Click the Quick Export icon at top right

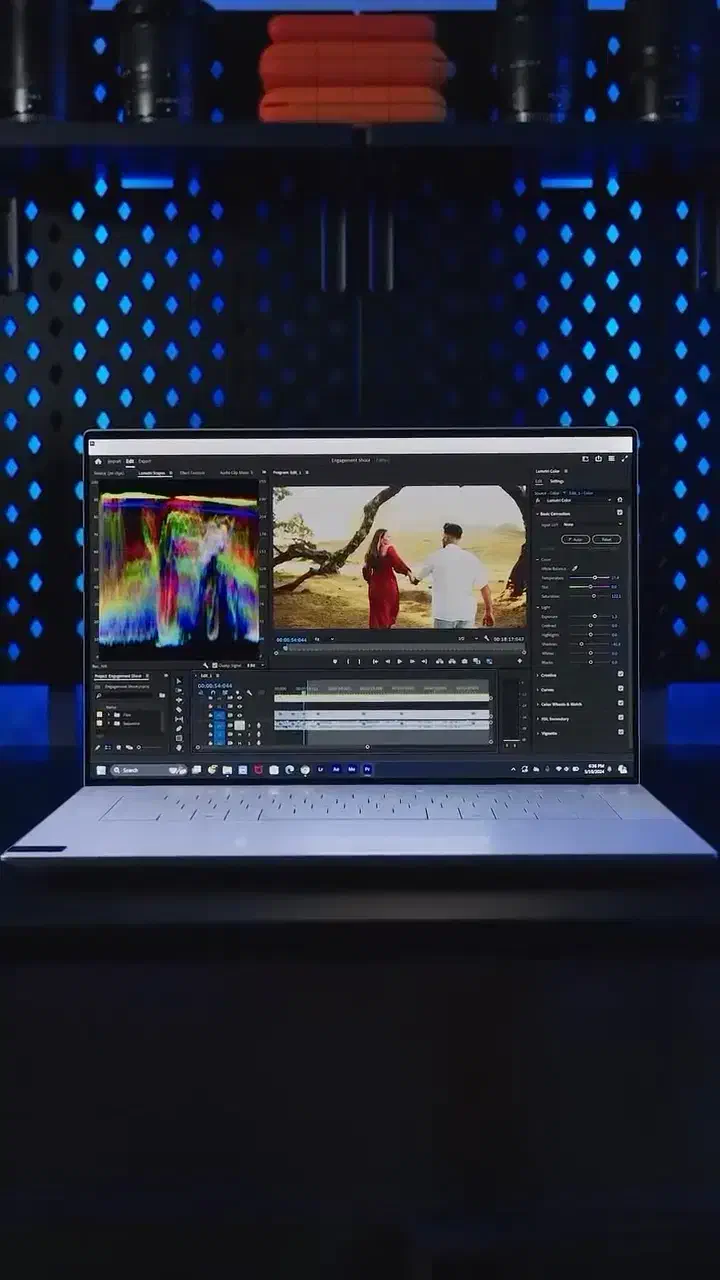click(585, 459)
